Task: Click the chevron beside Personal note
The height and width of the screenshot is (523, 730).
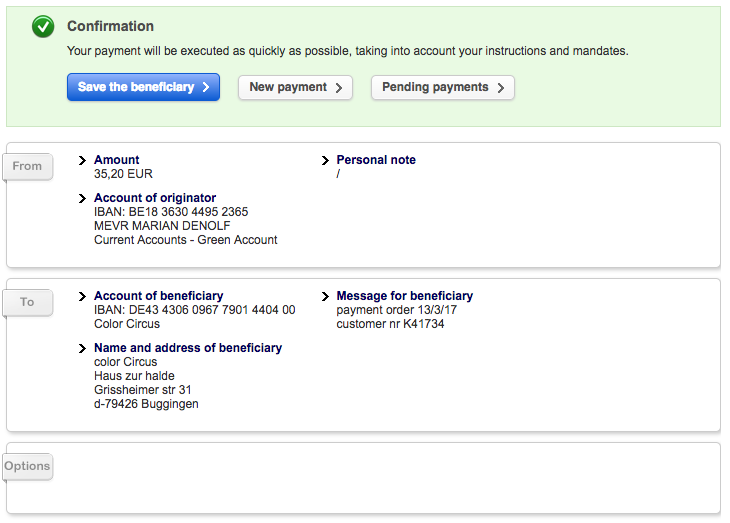Action: point(326,160)
